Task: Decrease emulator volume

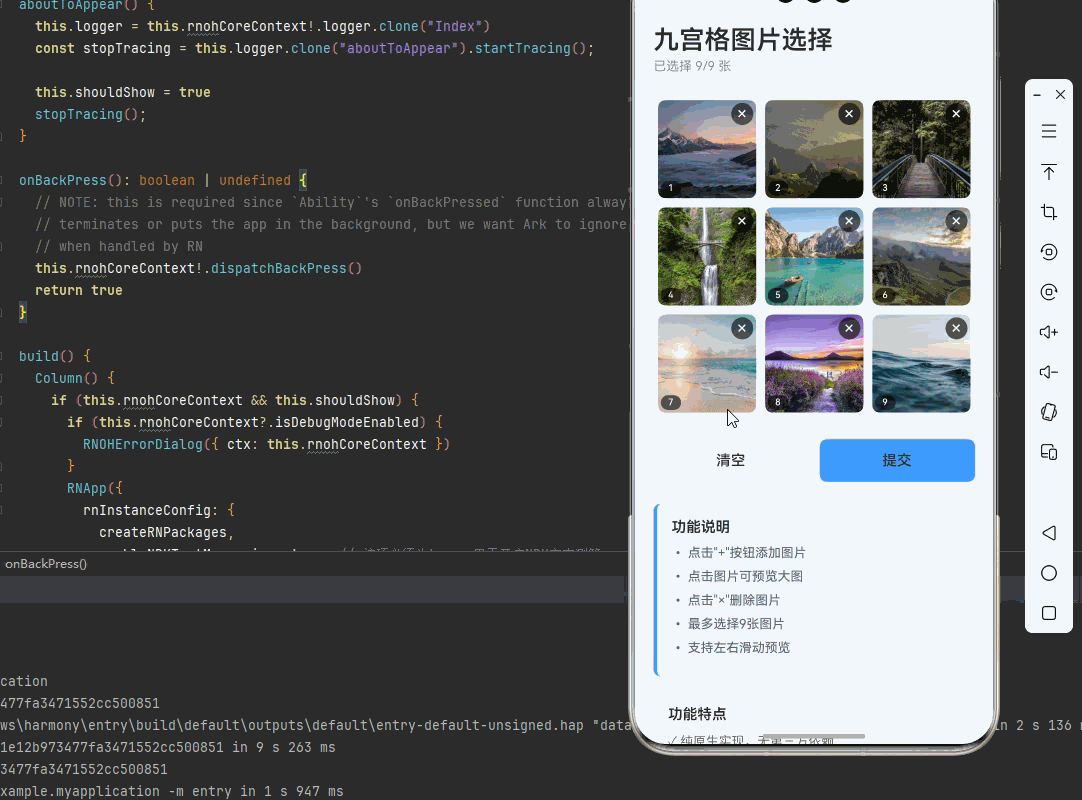Action: click(1049, 372)
